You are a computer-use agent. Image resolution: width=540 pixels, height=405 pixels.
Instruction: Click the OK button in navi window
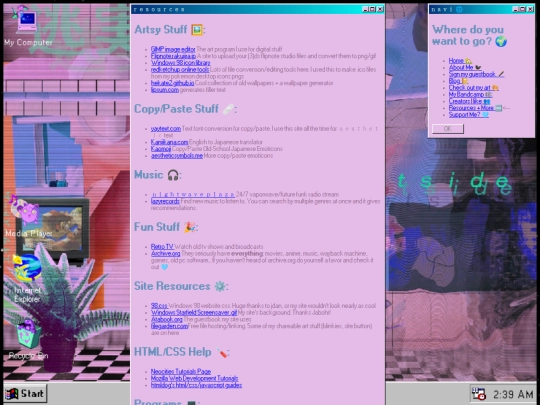point(448,129)
